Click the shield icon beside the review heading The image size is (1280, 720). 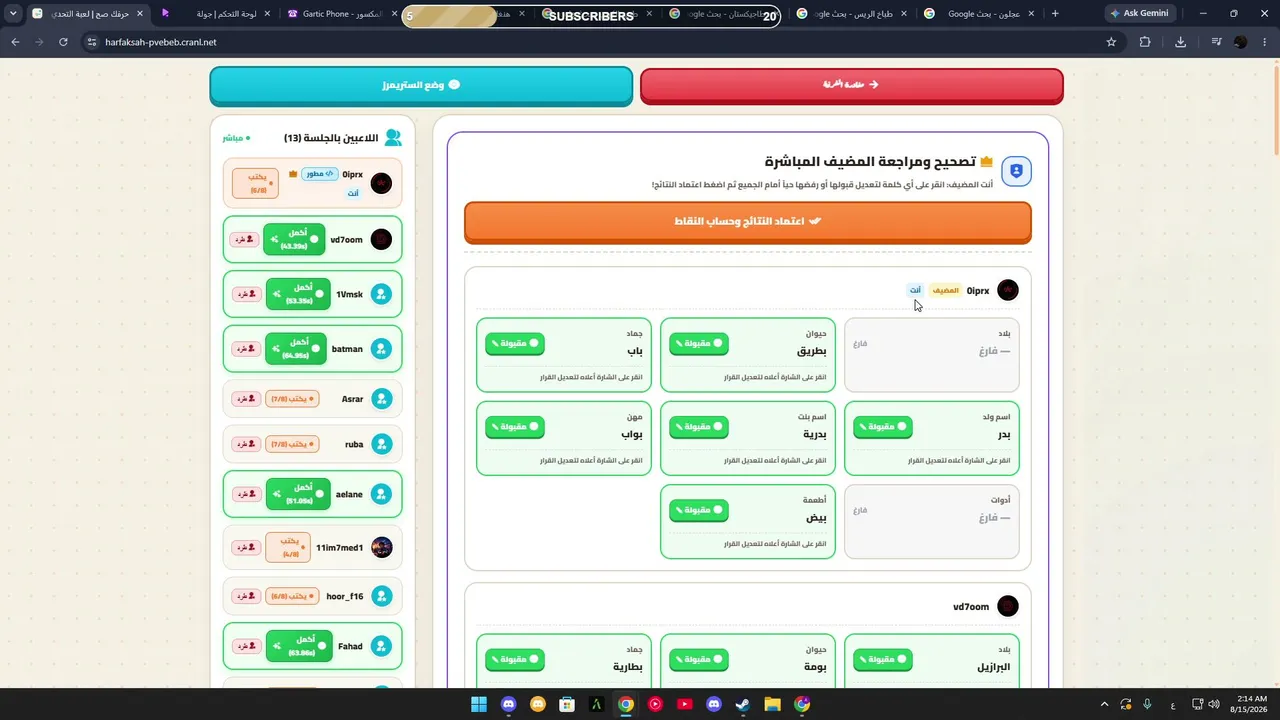(1016, 171)
